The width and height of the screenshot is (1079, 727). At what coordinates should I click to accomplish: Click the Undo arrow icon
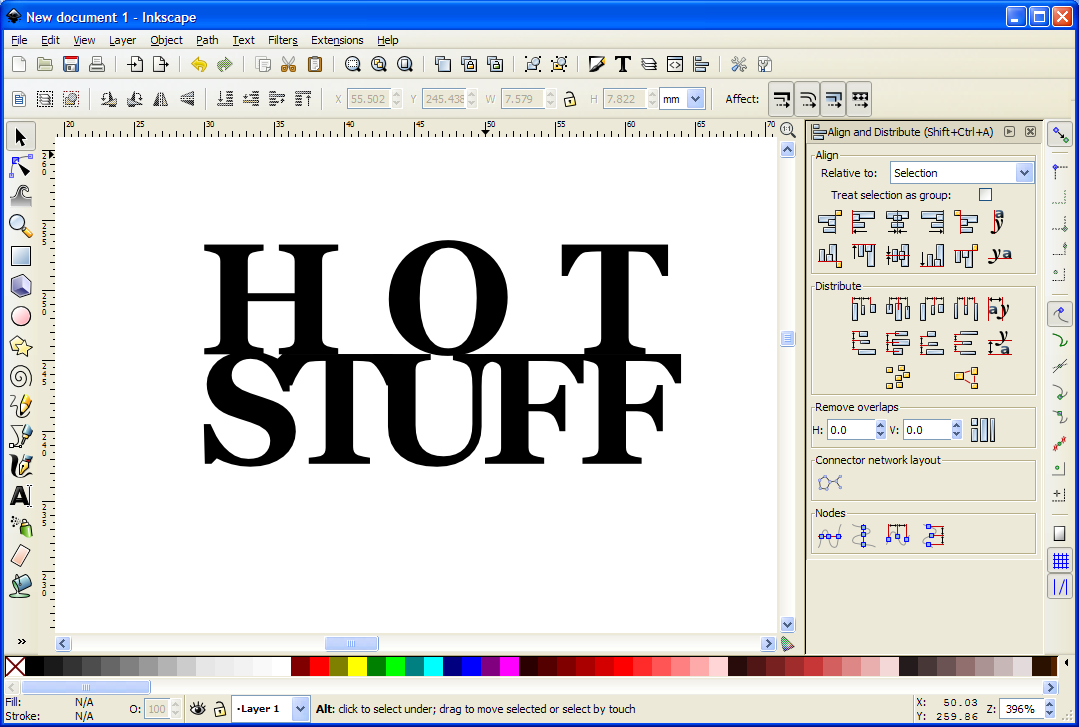(199, 65)
